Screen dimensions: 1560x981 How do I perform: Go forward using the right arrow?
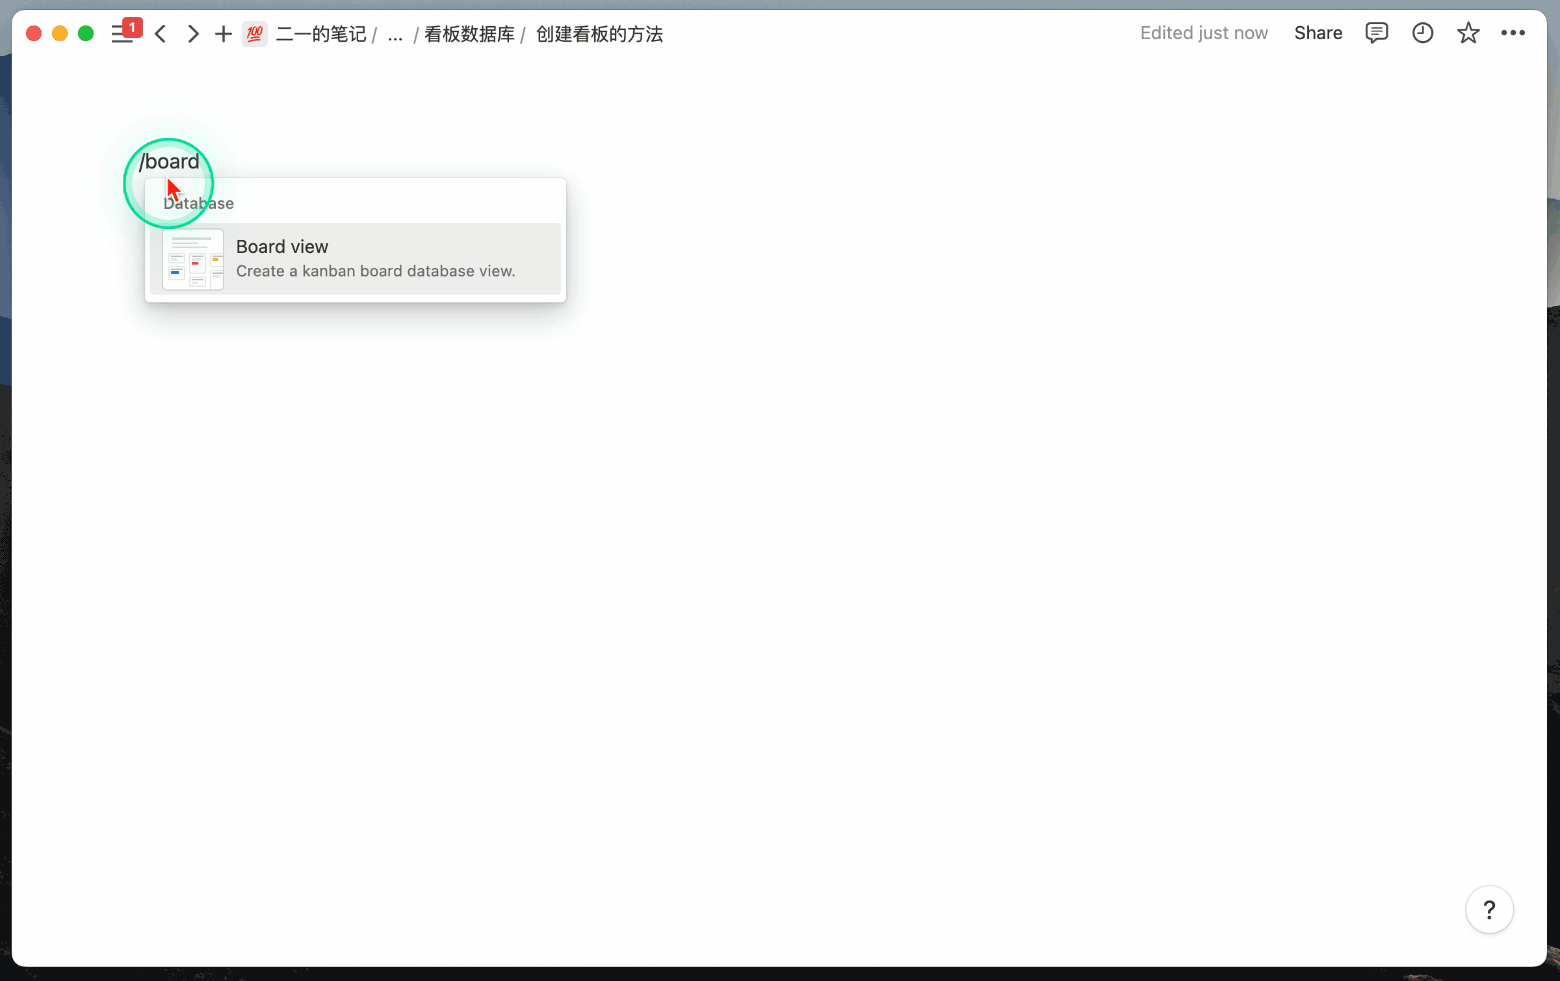pos(193,34)
